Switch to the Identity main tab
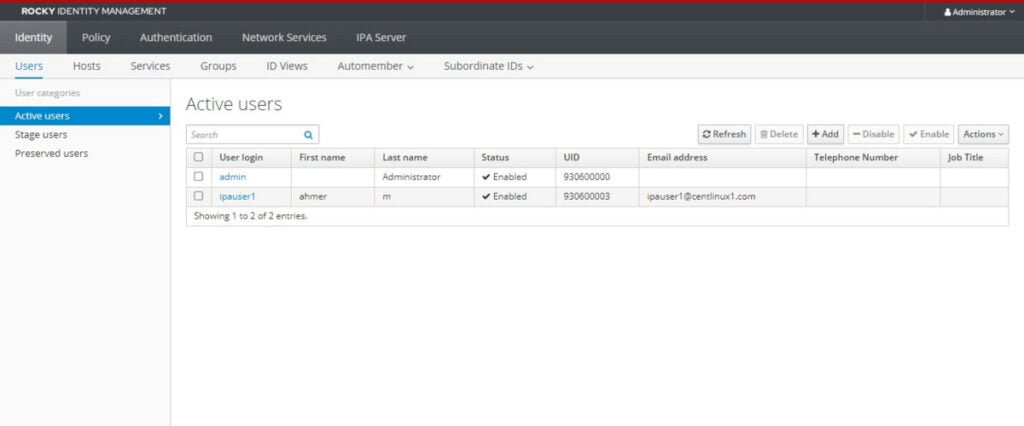Image resolution: width=1024 pixels, height=426 pixels. (x=33, y=37)
